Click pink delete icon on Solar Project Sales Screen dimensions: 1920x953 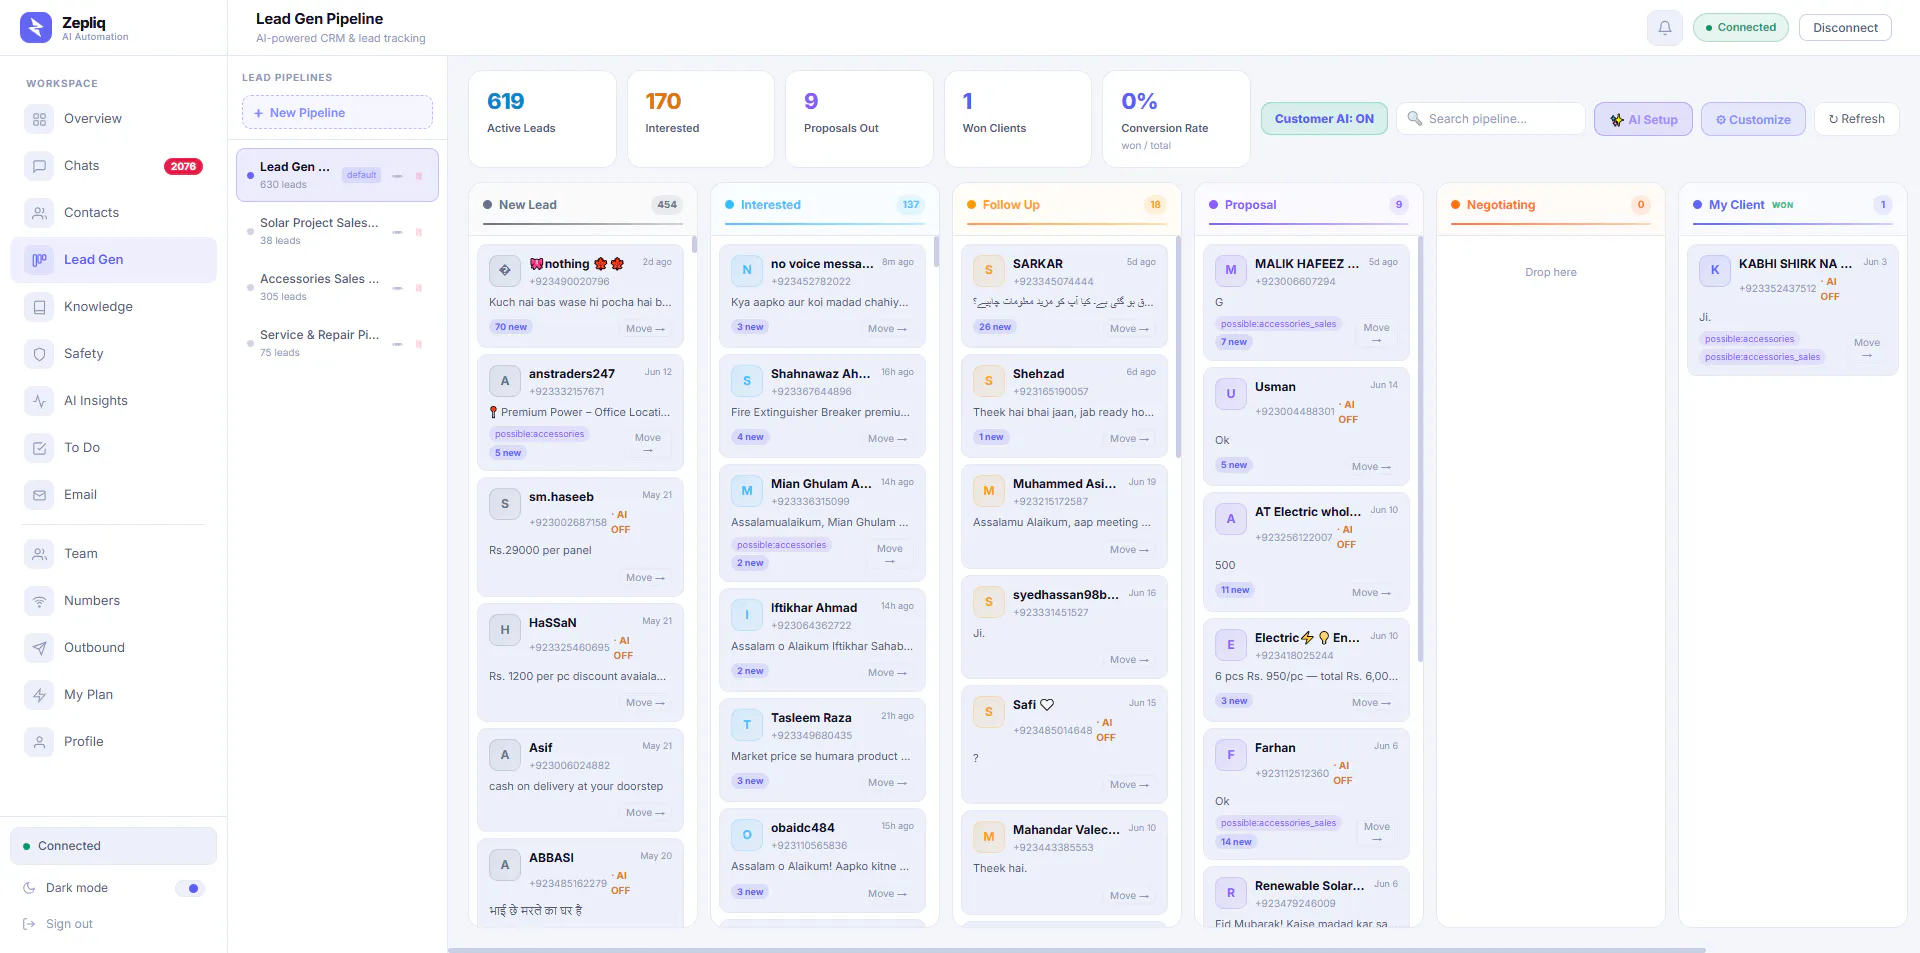[x=419, y=232]
